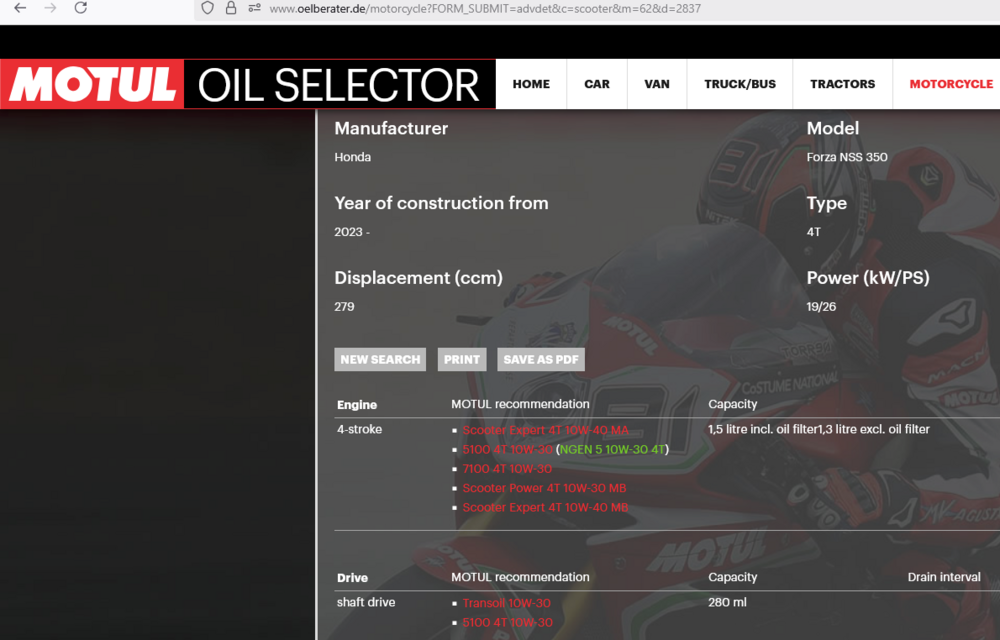
Task: Click the MOTUL logo
Action: click(x=92, y=84)
